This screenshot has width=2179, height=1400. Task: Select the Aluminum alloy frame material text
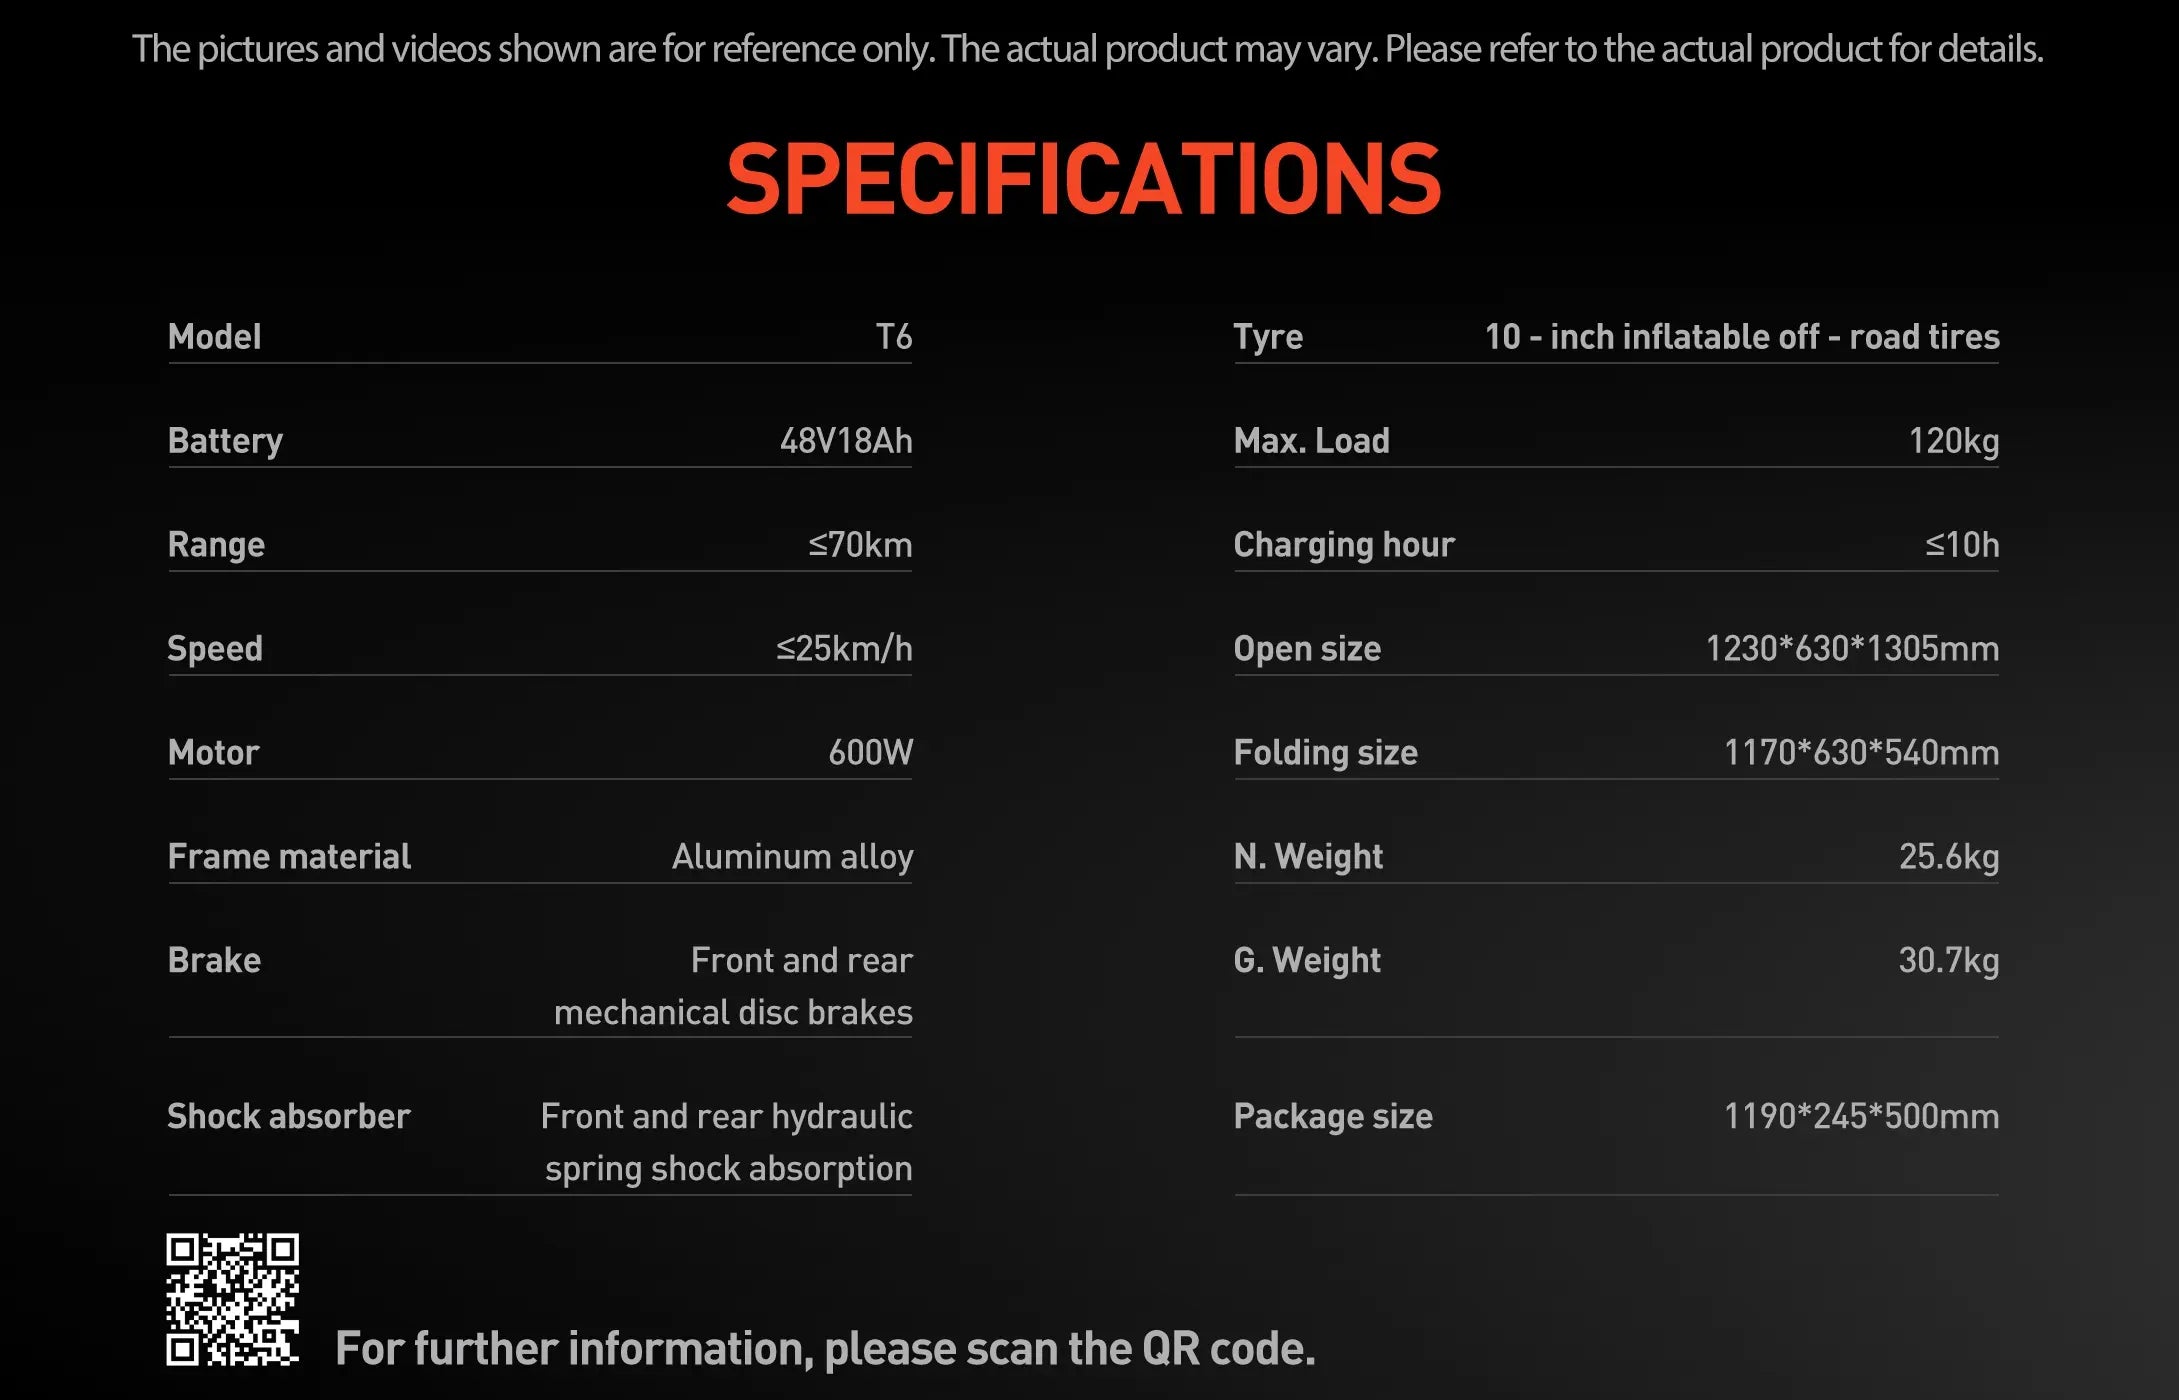792,857
